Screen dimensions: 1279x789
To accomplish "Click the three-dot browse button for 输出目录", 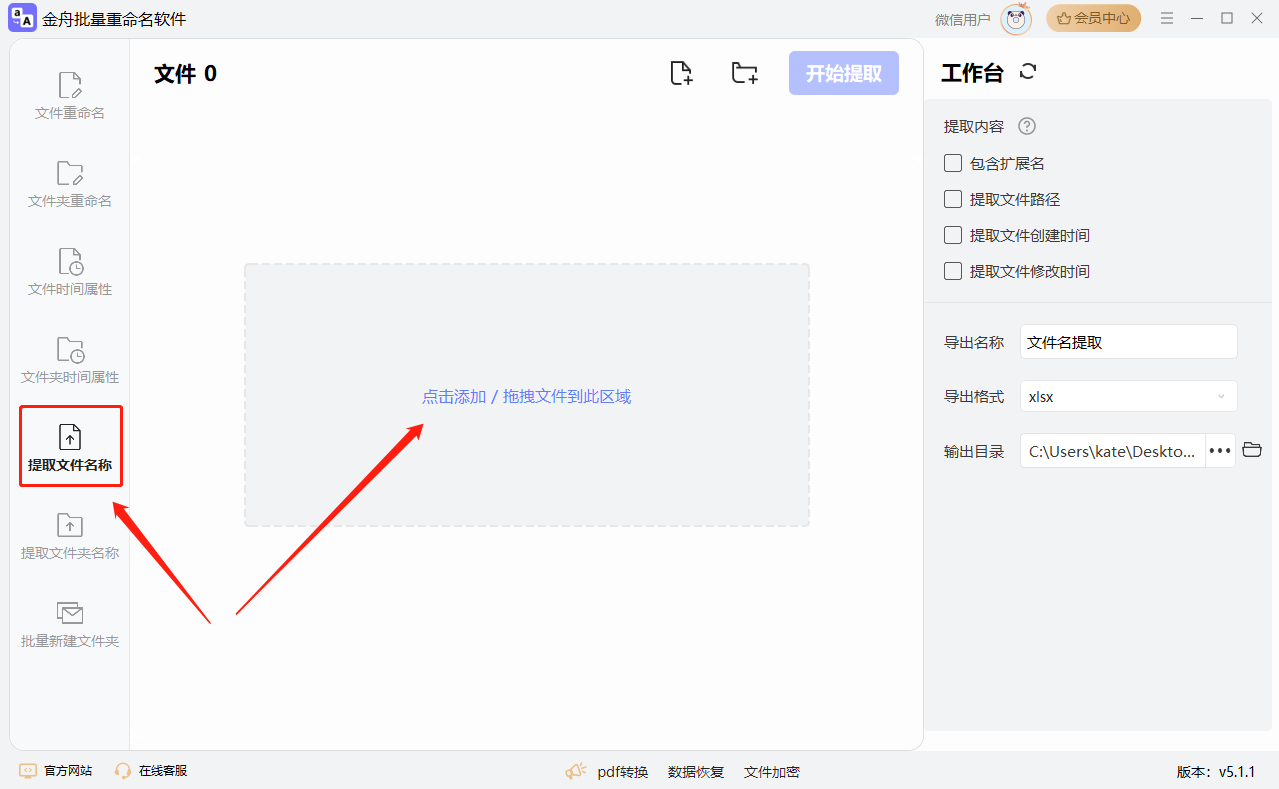I will [x=1220, y=451].
